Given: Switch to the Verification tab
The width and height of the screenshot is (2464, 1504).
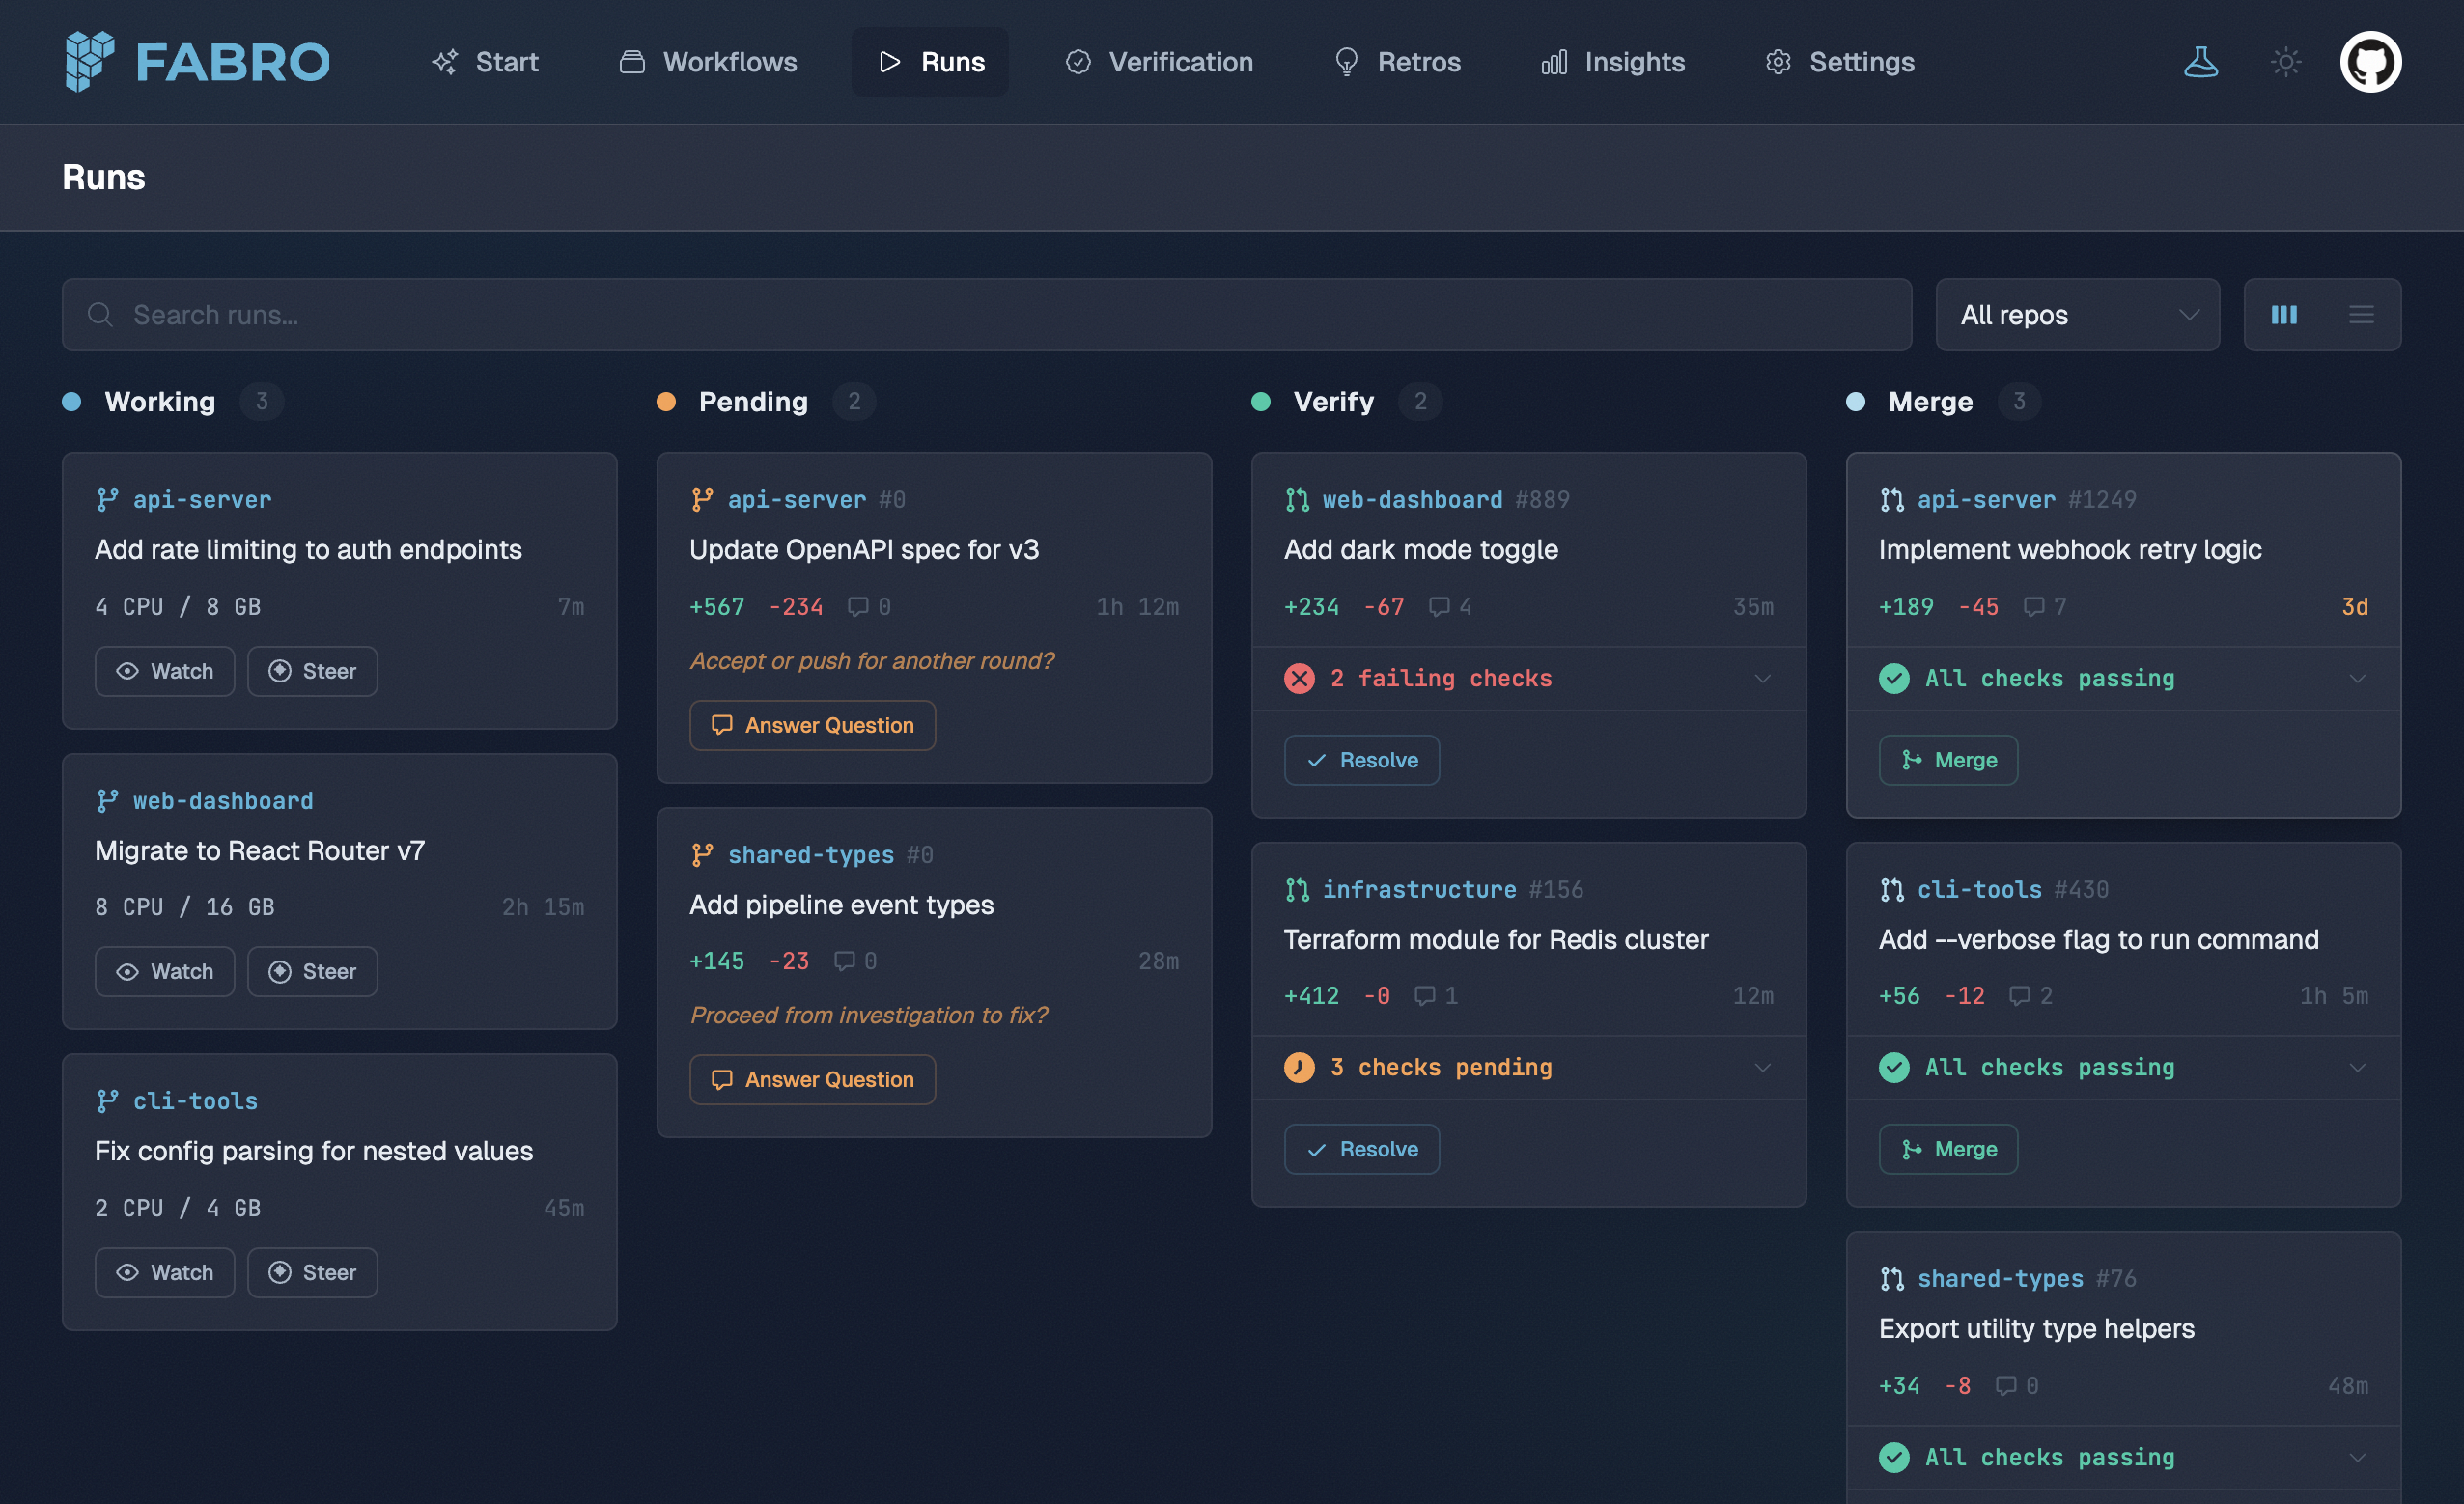Looking at the screenshot, I should [x=1158, y=62].
